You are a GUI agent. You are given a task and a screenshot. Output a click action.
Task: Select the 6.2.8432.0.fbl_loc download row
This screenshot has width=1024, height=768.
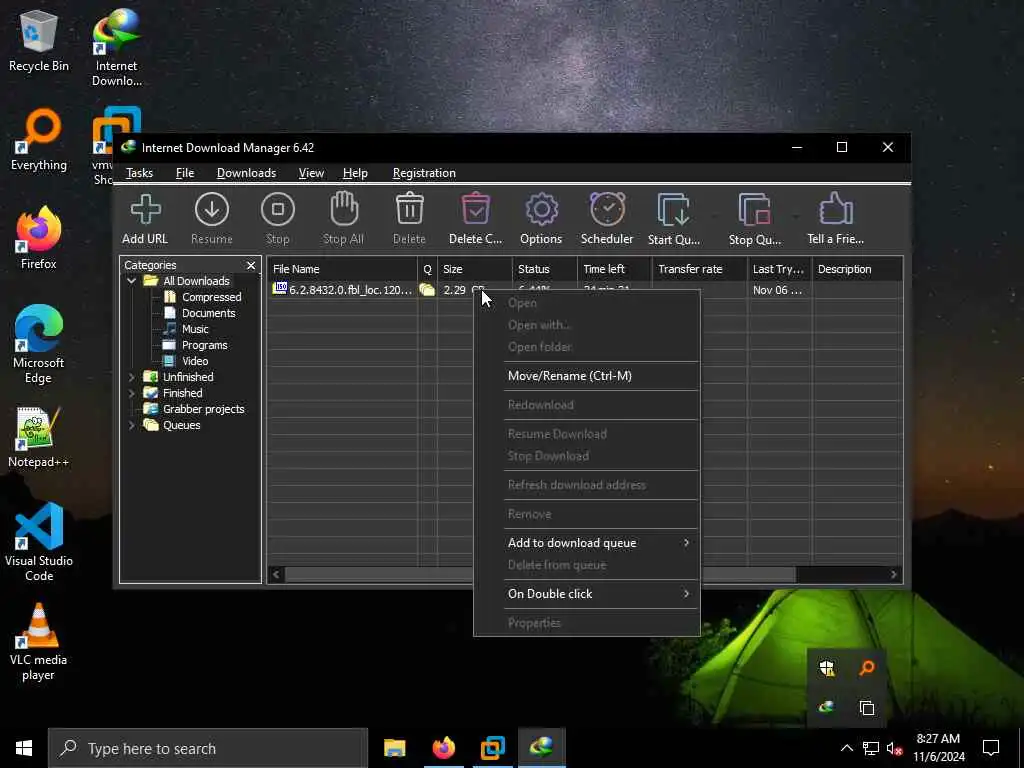351,290
